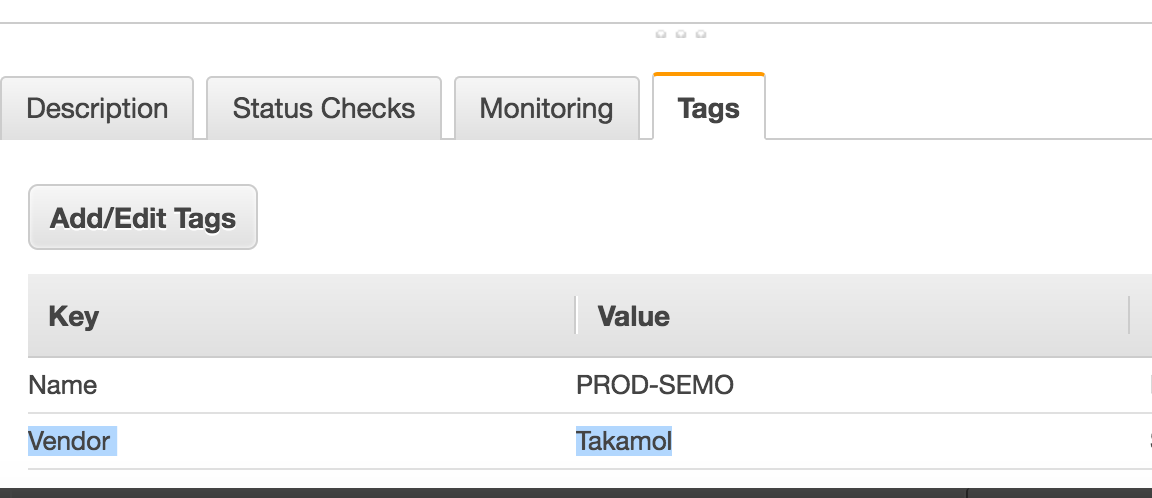Viewport: 1152px width, 498px height.
Task: Switch to the Status Checks tab
Action: click(323, 108)
